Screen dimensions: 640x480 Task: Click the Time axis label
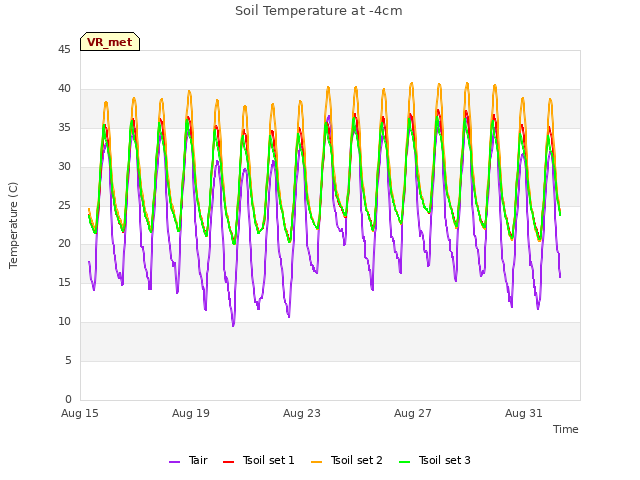point(566,429)
